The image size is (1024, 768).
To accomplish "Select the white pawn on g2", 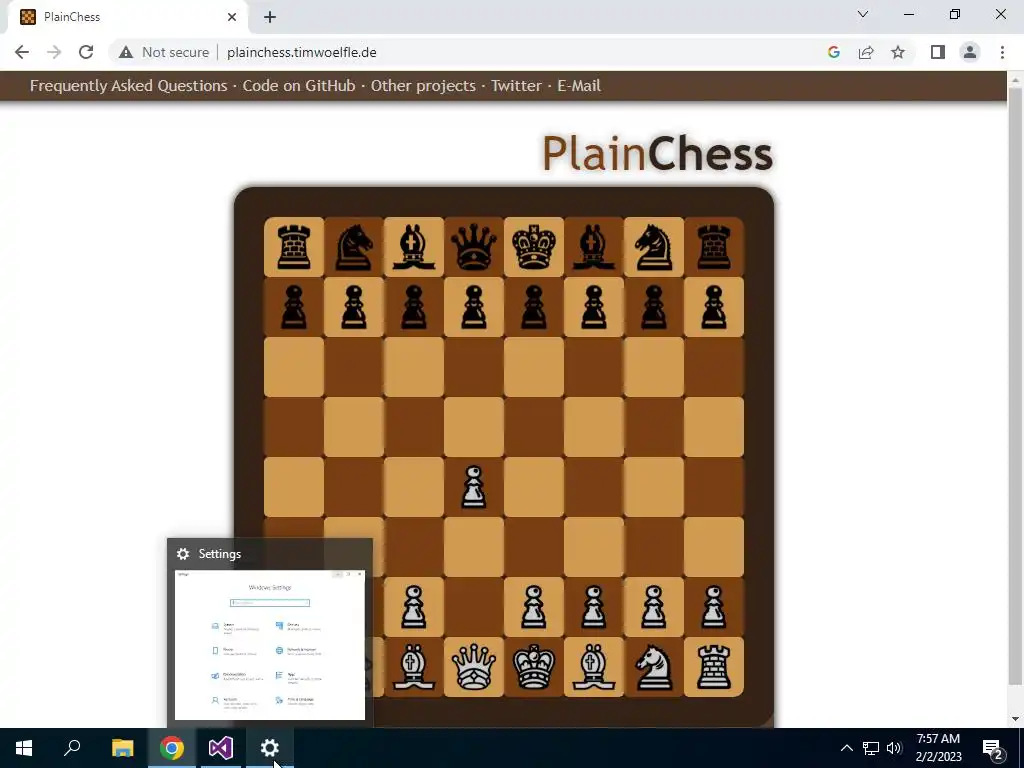I will click(654, 607).
